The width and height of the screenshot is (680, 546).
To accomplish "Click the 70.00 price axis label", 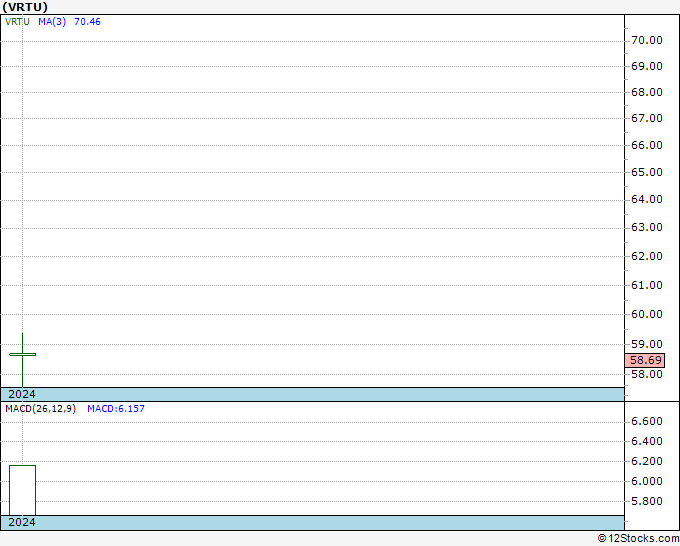I will [x=647, y=40].
